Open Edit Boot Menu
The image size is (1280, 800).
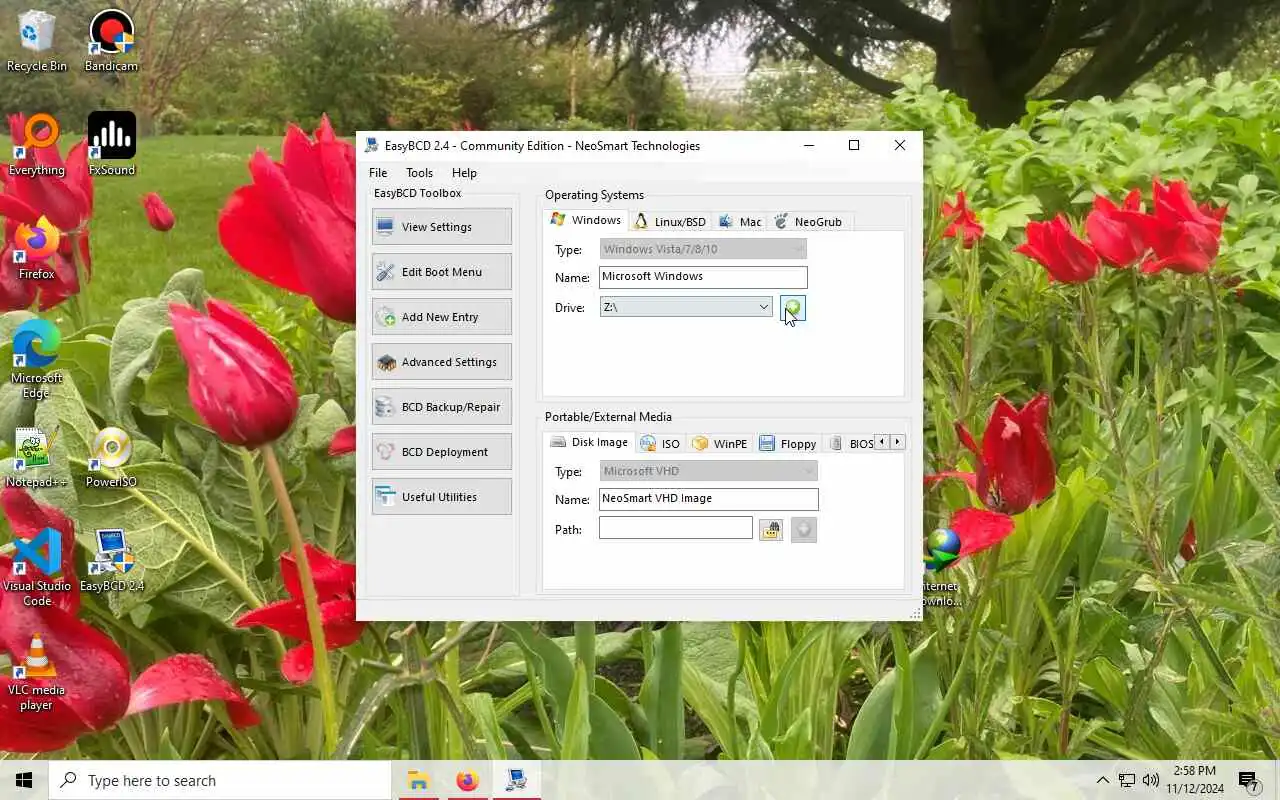[442, 272]
